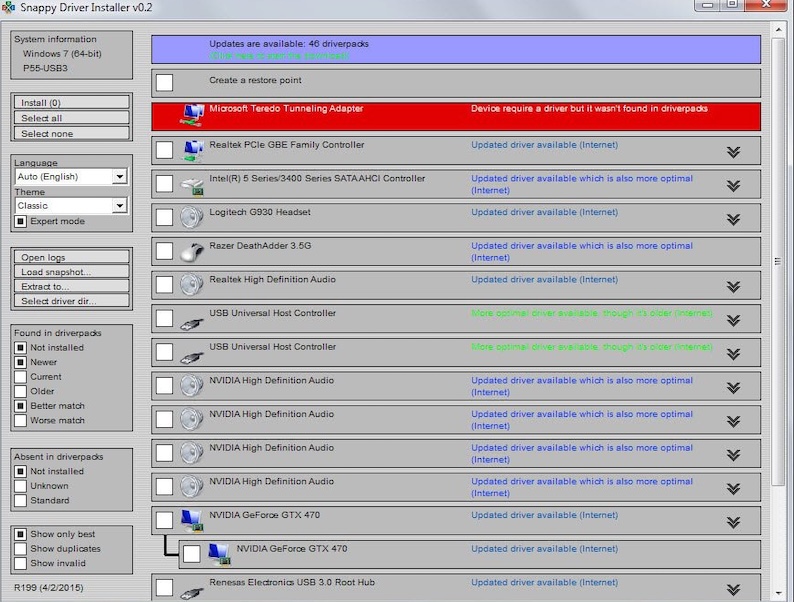Toggle the Expert mode checkbox

coord(21,221)
